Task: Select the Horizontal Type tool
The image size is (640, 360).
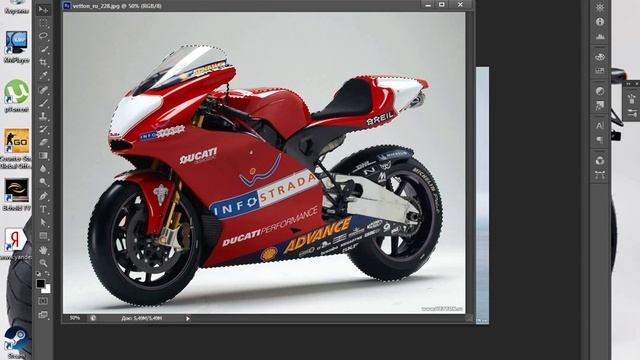Action: click(x=43, y=209)
